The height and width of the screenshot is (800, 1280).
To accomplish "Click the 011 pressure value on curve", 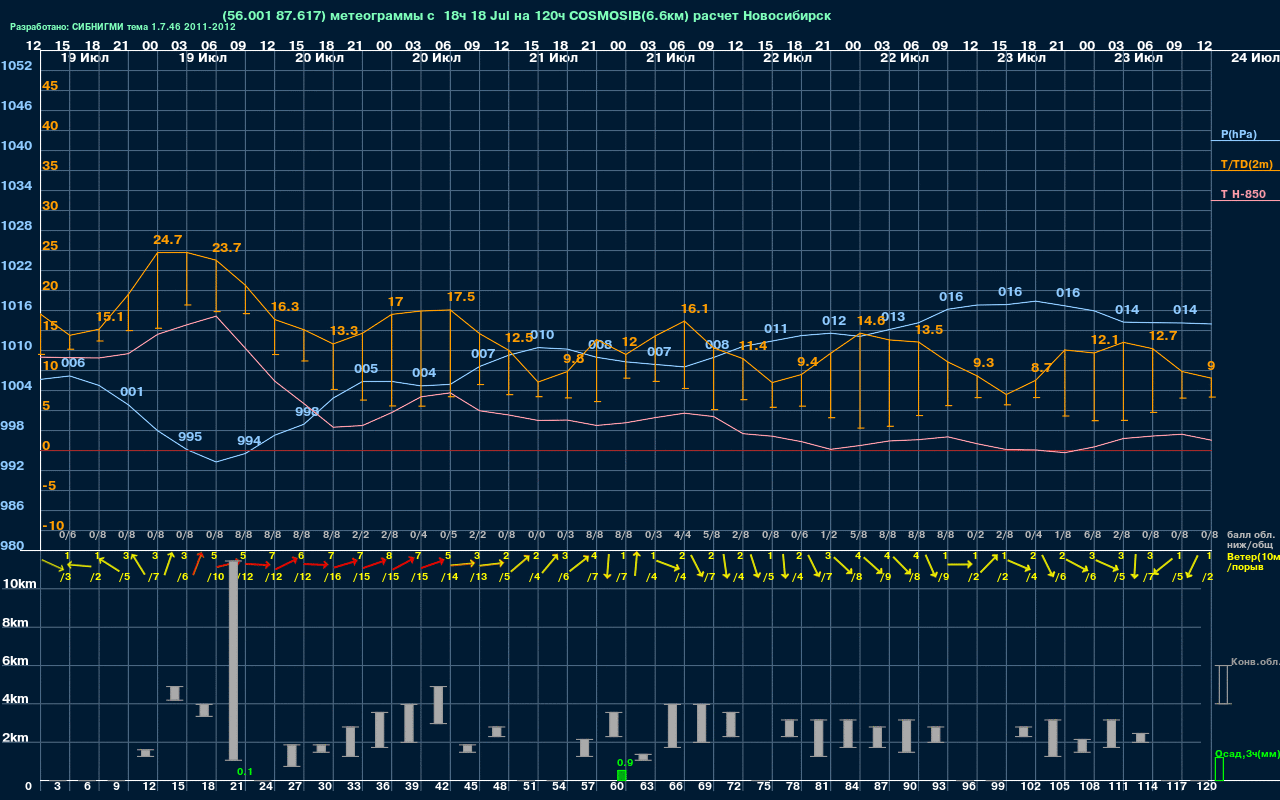I will click(776, 329).
